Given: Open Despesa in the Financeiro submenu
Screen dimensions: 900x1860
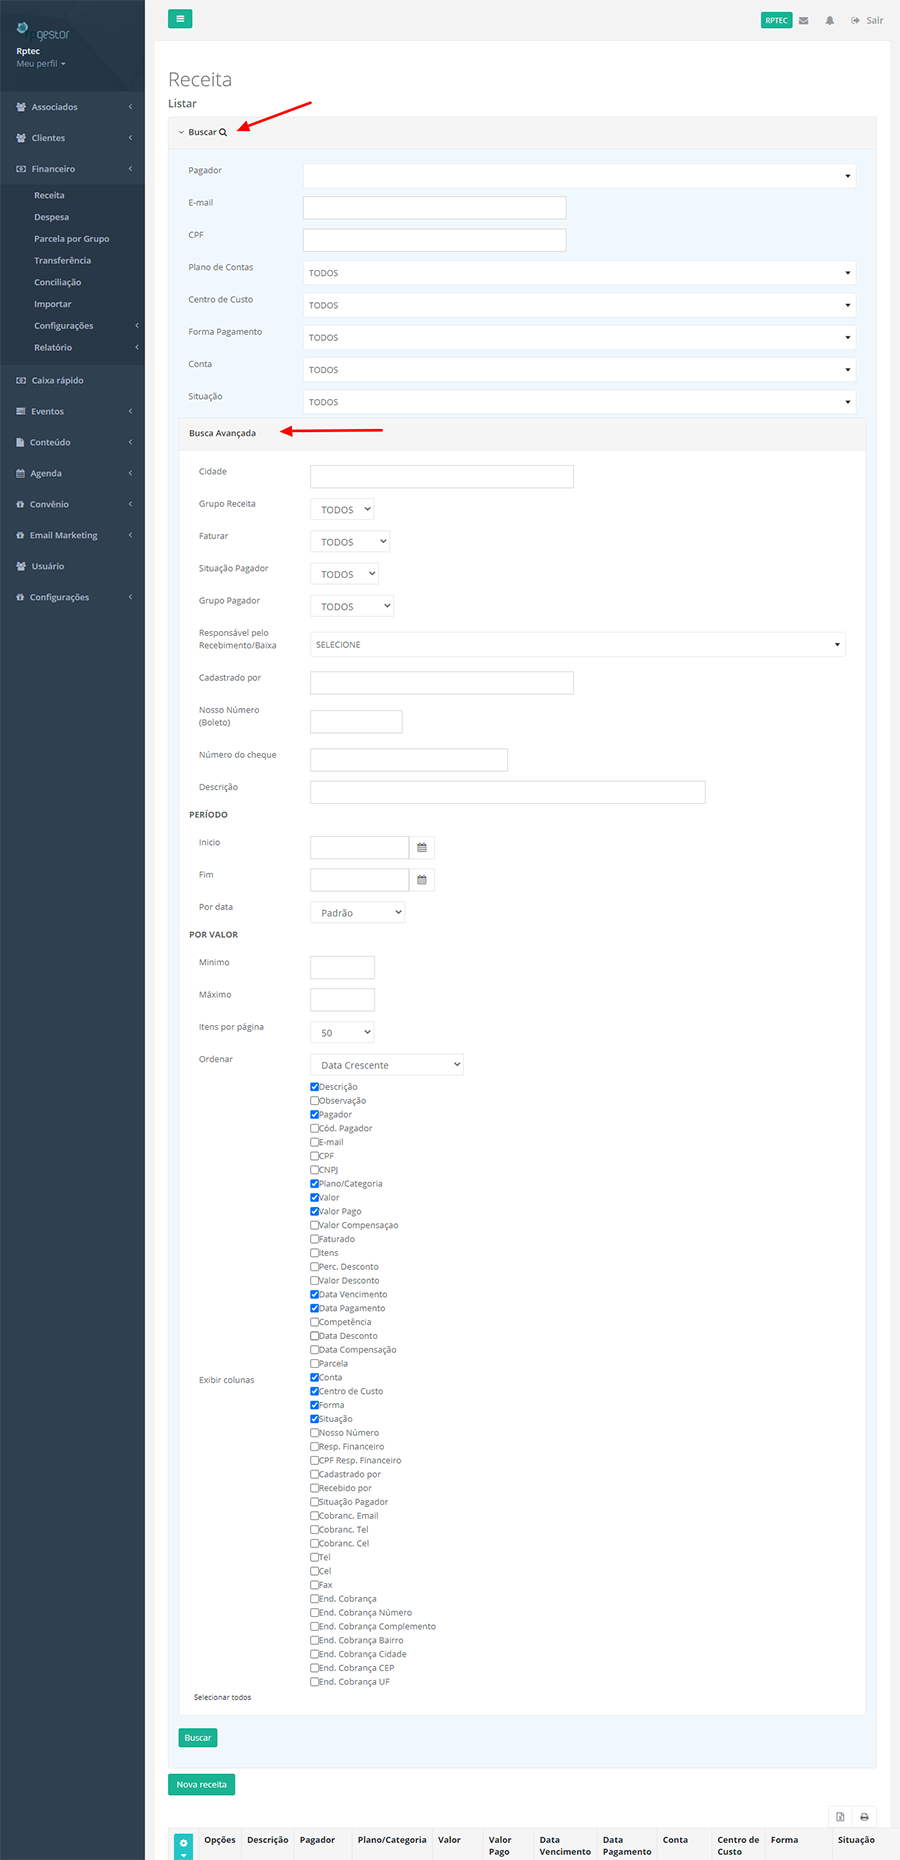Looking at the screenshot, I should 52,217.
